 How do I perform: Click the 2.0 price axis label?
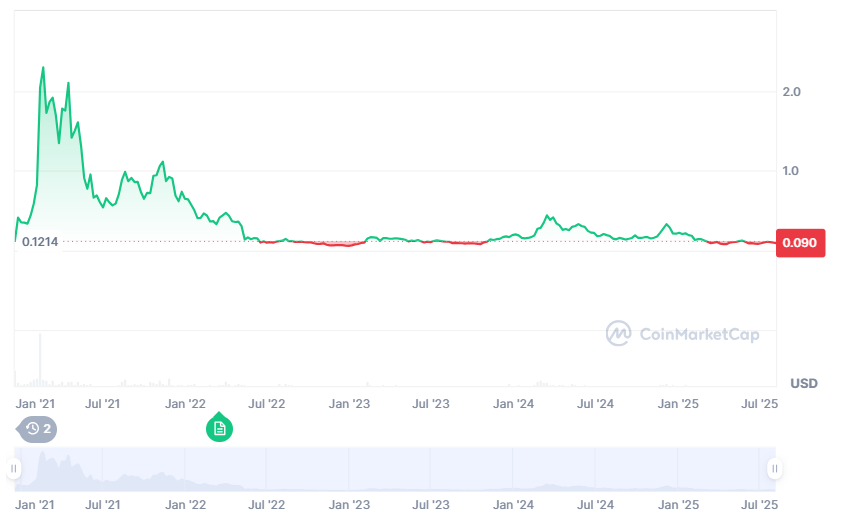point(791,92)
